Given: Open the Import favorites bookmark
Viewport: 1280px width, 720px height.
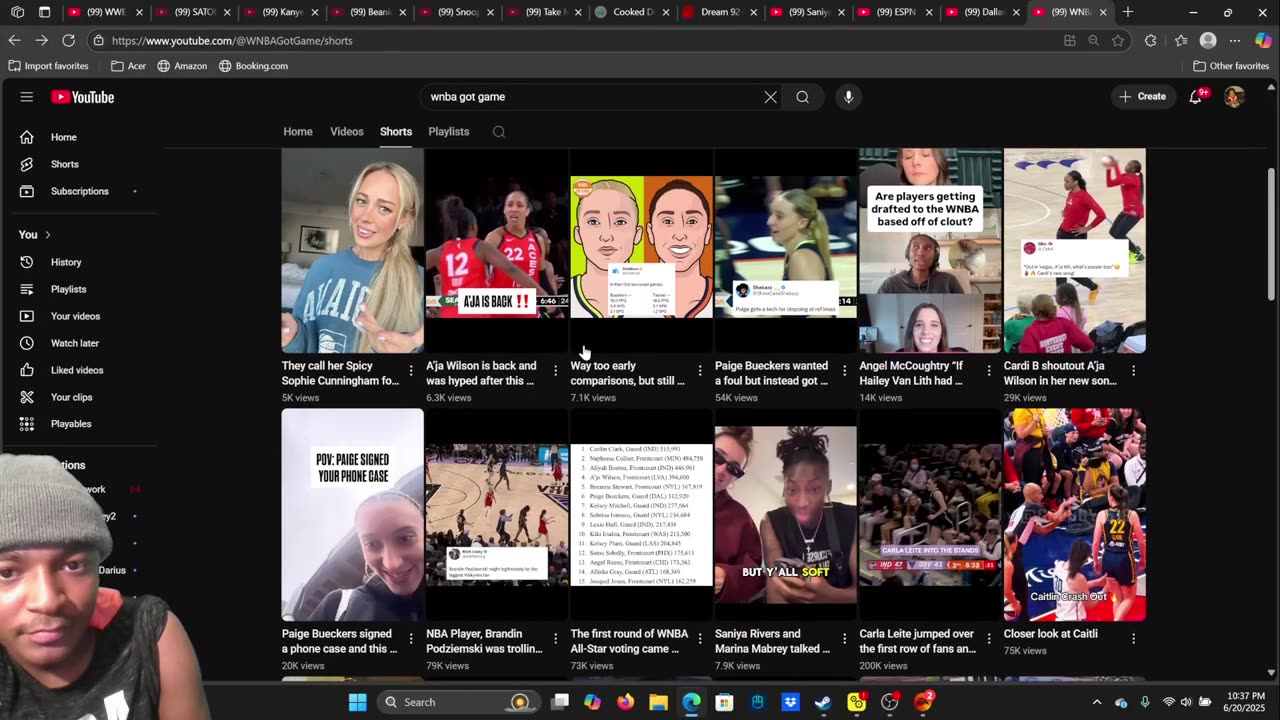Looking at the screenshot, I should [x=48, y=66].
